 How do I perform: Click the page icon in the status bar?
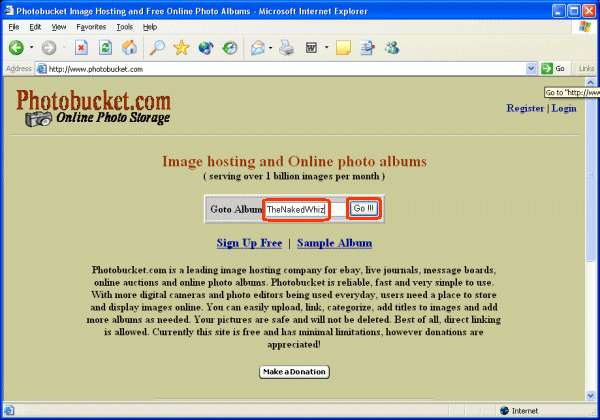click(9, 410)
